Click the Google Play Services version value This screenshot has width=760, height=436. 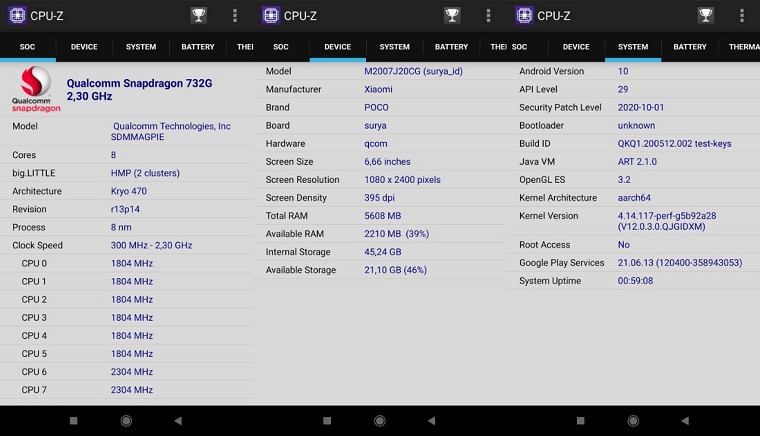point(680,263)
